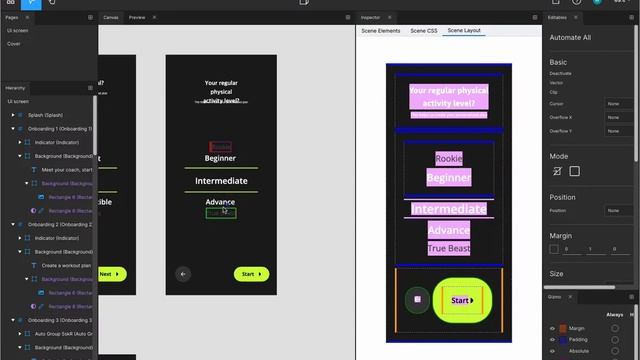This screenshot has height=360, width=640.
Task: Open the Inspector panel layout menu icon
Action: tap(535, 18)
